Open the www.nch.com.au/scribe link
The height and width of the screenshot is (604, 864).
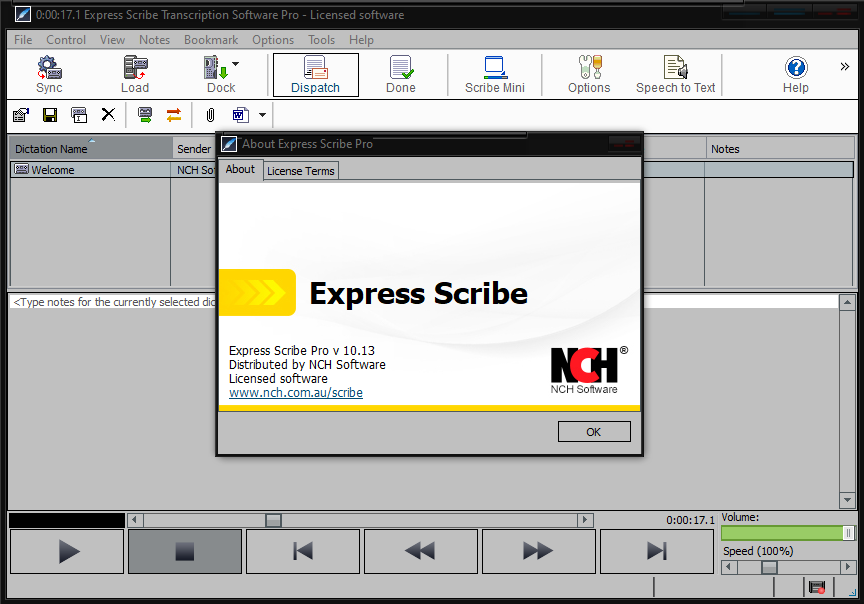point(296,392)
